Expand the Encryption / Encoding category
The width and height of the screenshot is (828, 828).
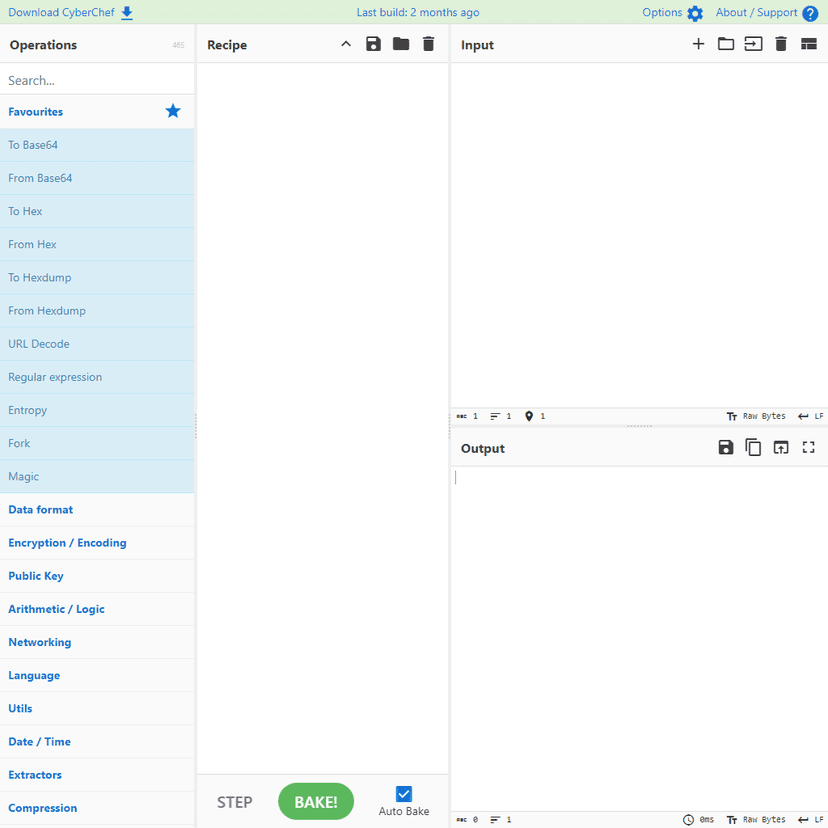click(67, 543)
